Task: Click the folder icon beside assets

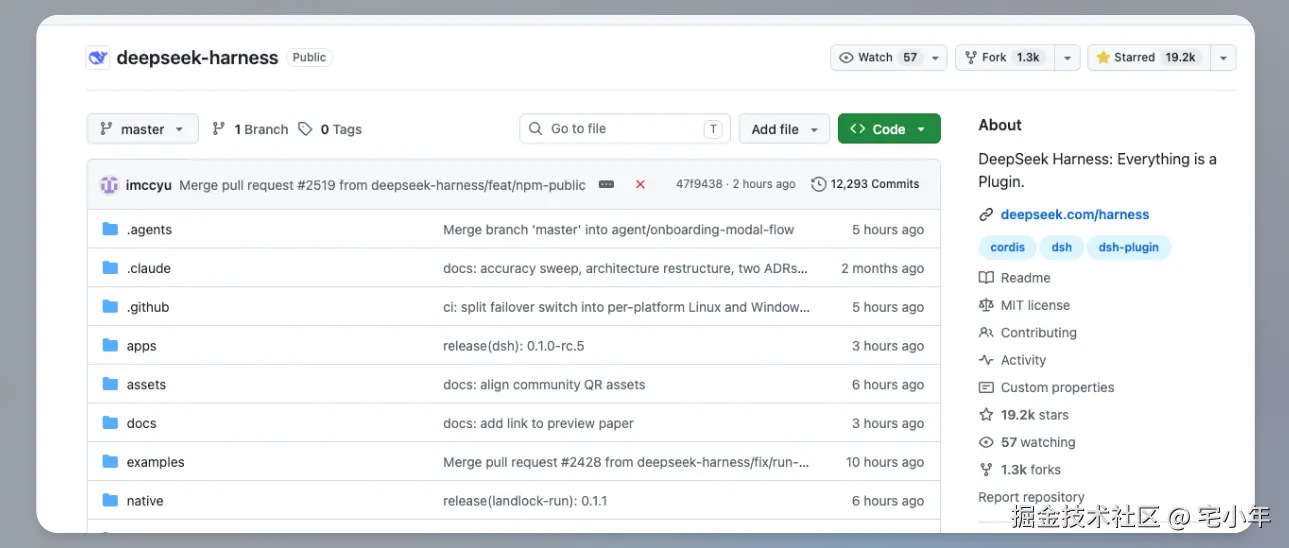Action: pos(110,385)
